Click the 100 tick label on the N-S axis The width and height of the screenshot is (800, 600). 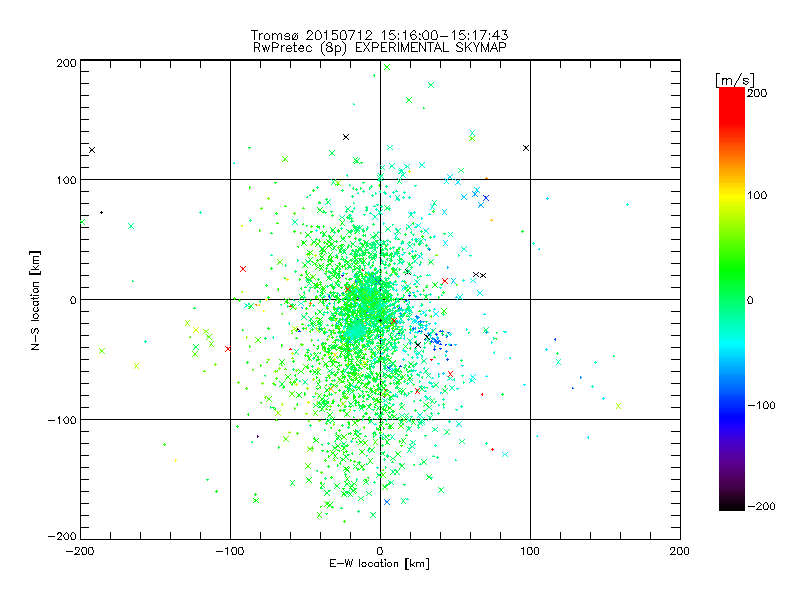[66, 180]
